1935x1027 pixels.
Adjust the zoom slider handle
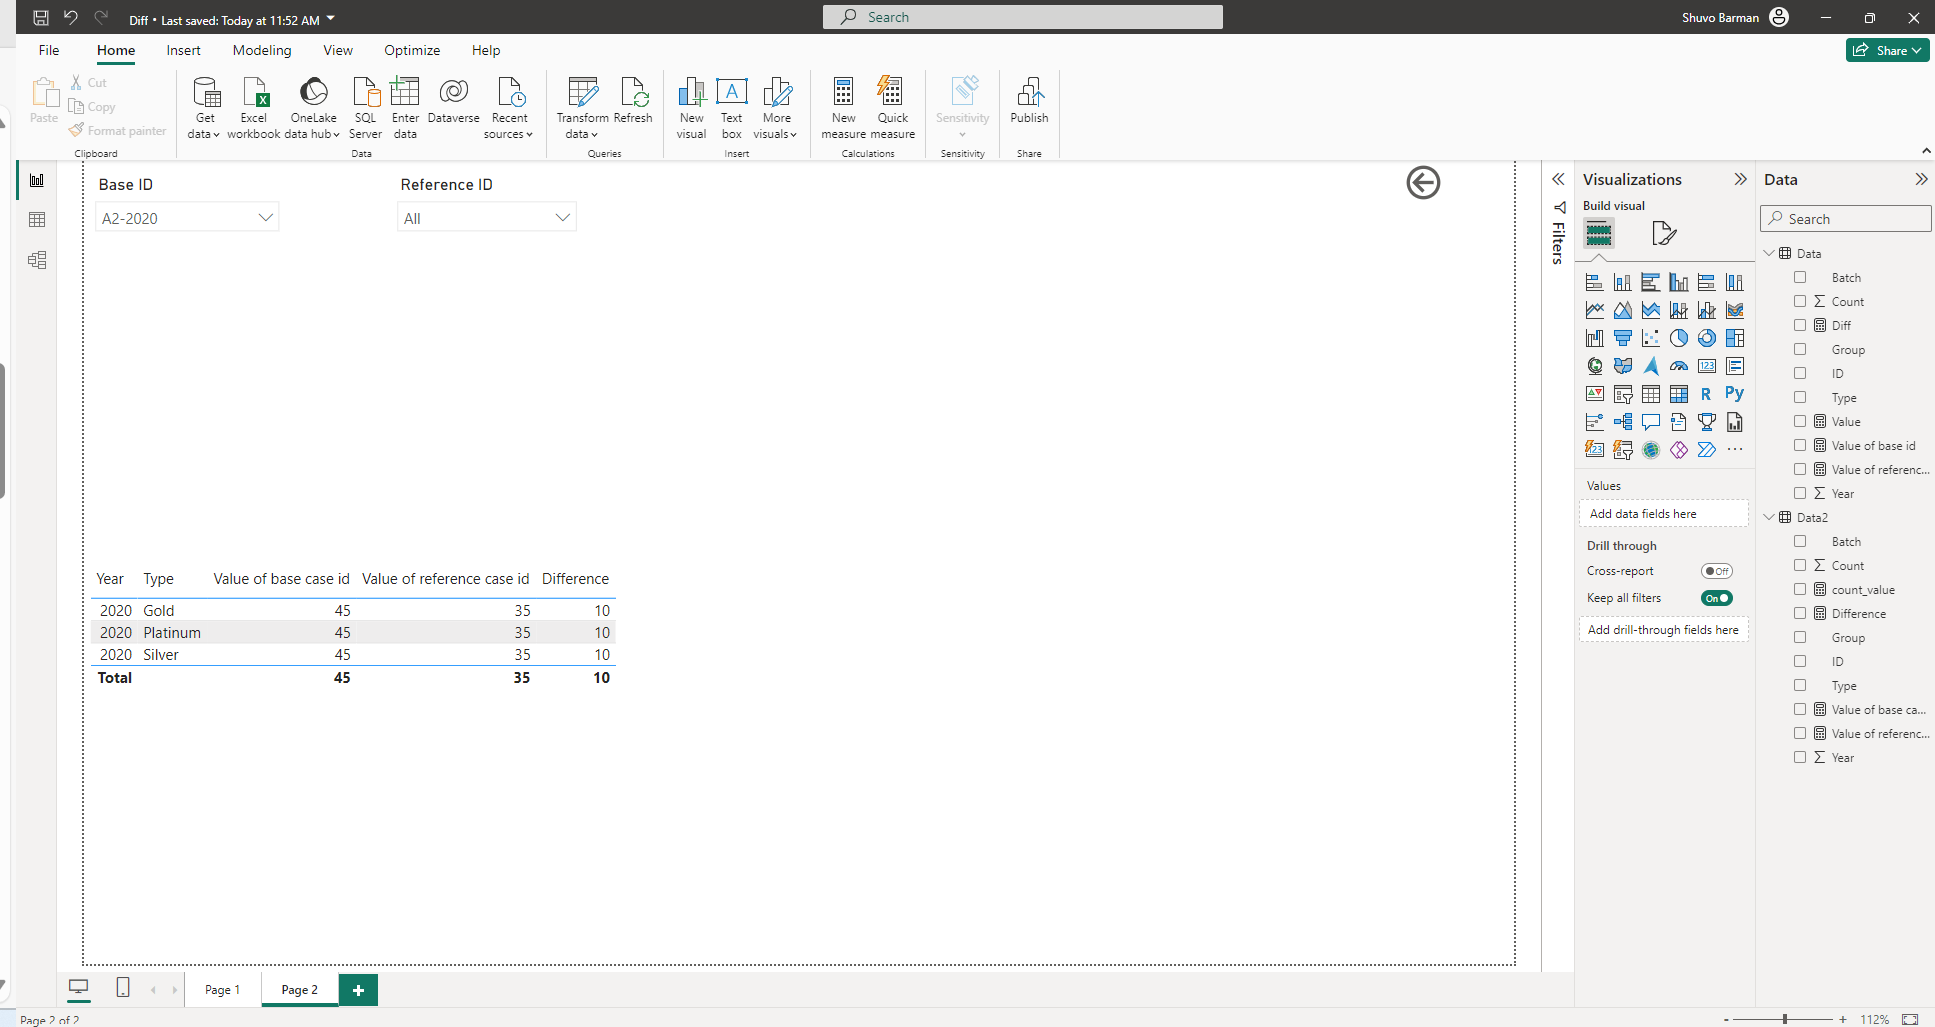point(1784,1019)
